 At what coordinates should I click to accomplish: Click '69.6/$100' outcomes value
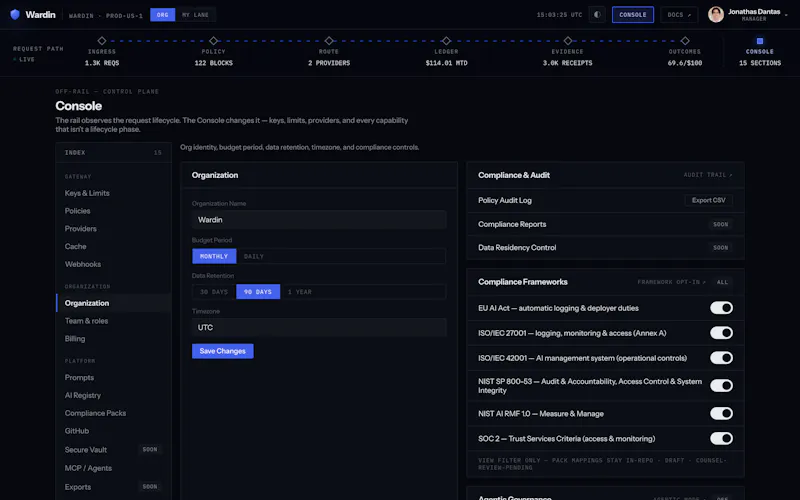tap(685, 63)
